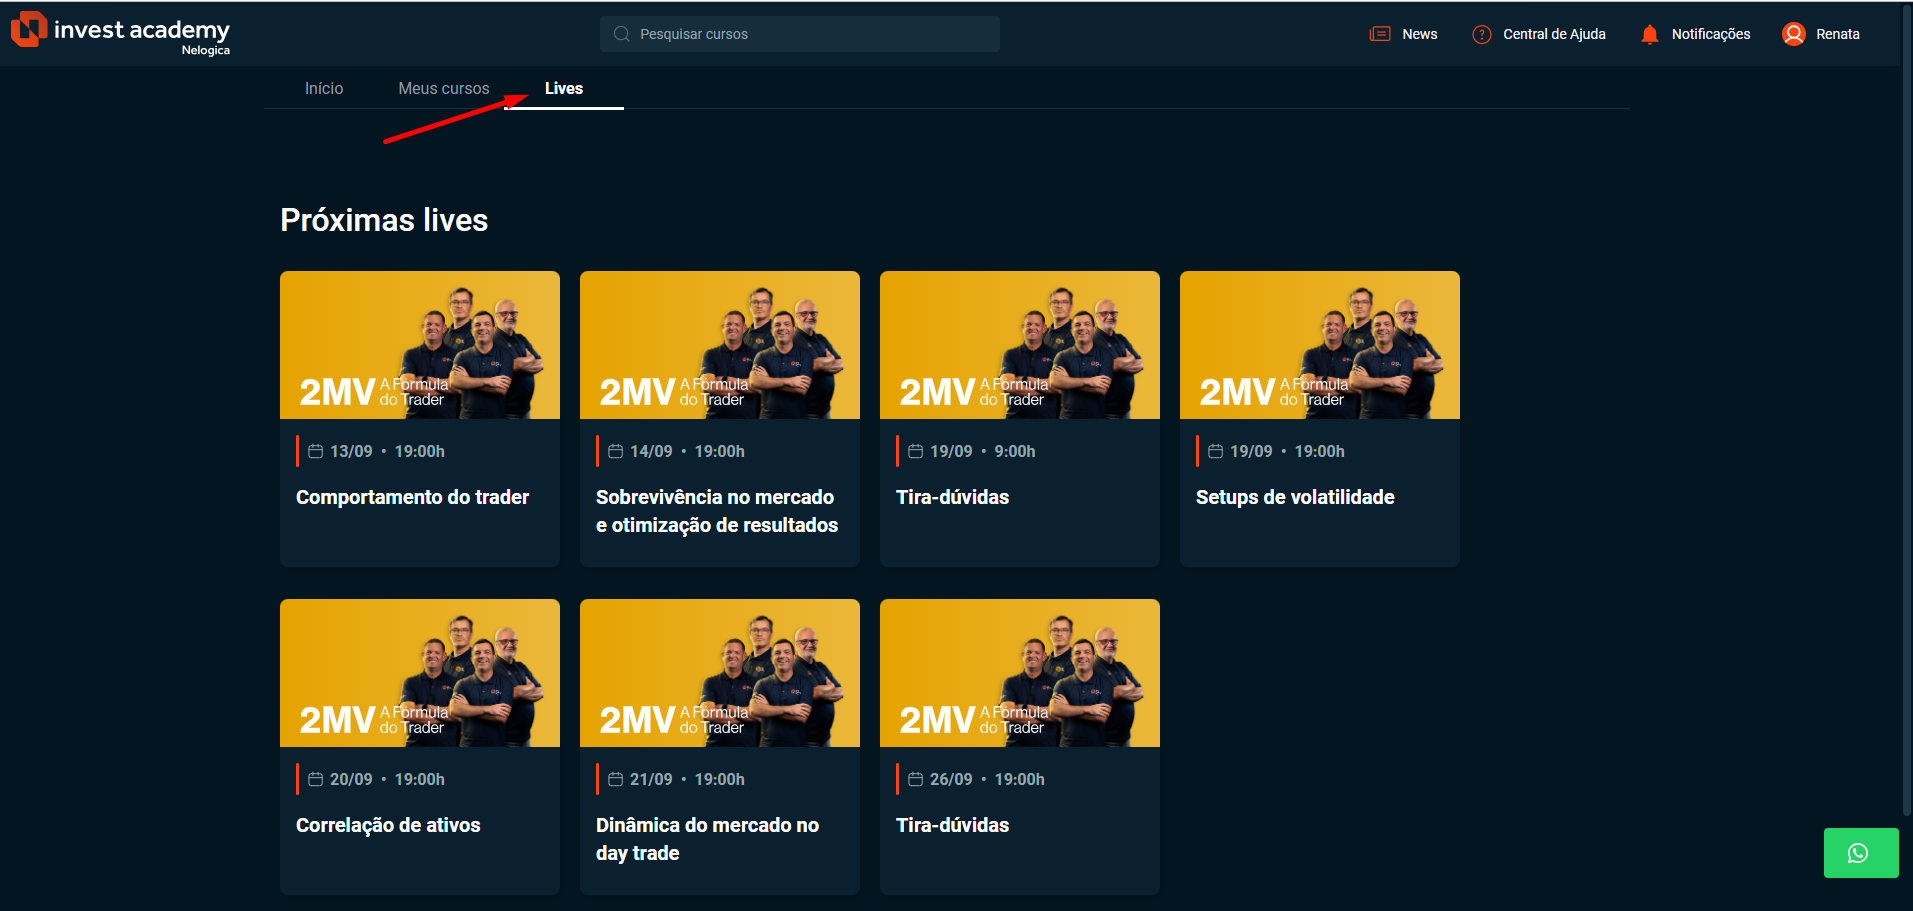This screenshot has height=911, width=1913.
Task: Click Dinâmica do mercado no day trade title
Action: [x=707, y=839]
